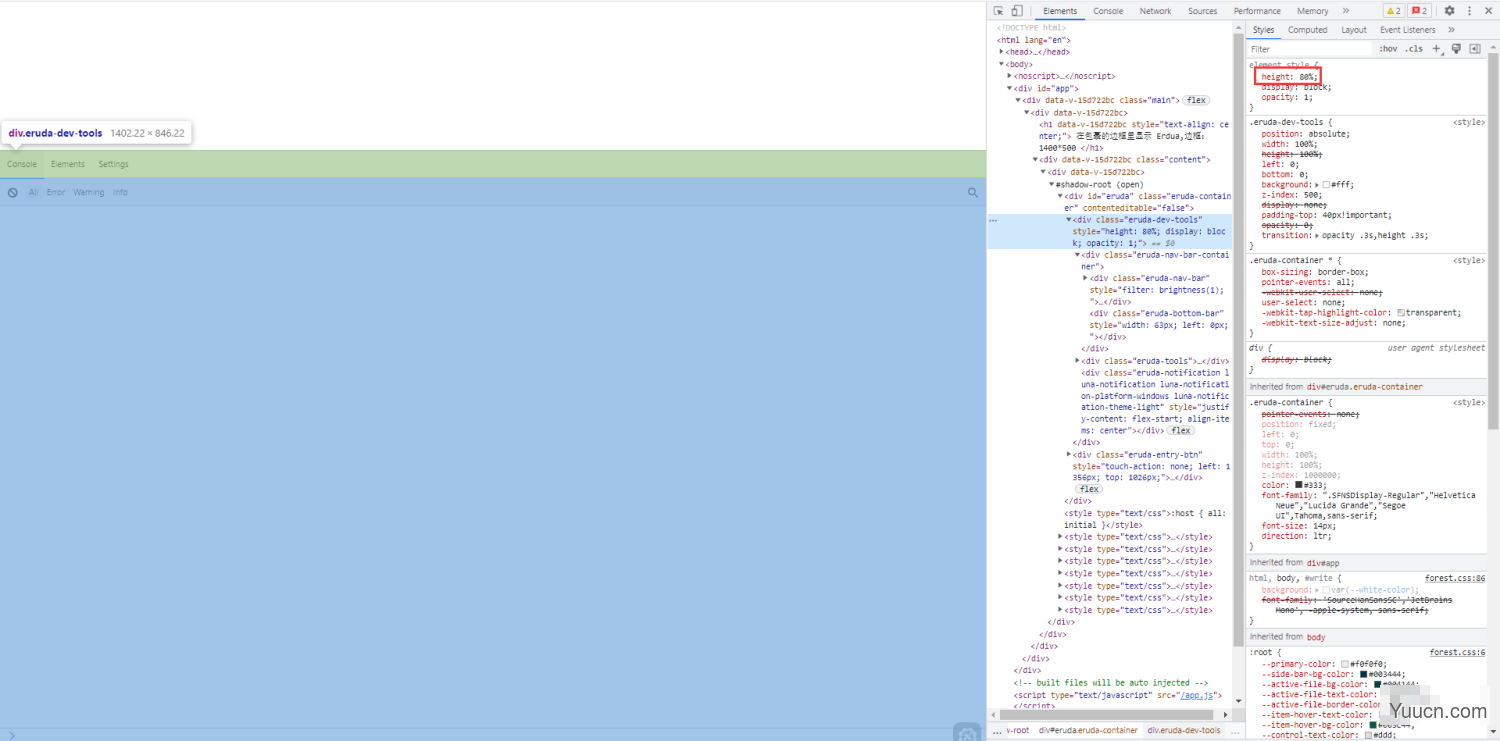The image size is (1500, 741).
Task: Expand first collapsed style type="text/css" node
Action: pyautogui.click(x=1061, y=537)
